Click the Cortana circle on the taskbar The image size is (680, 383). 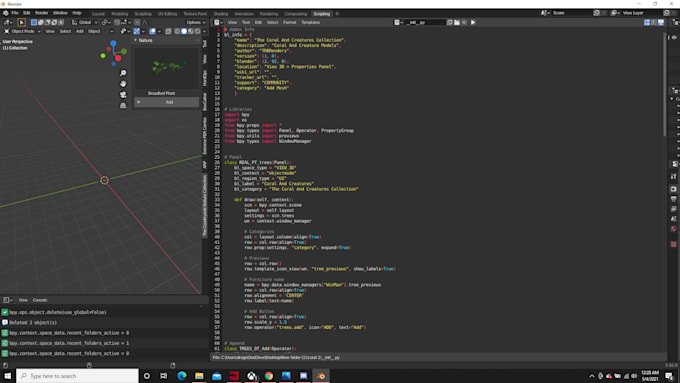pos(147,376)
